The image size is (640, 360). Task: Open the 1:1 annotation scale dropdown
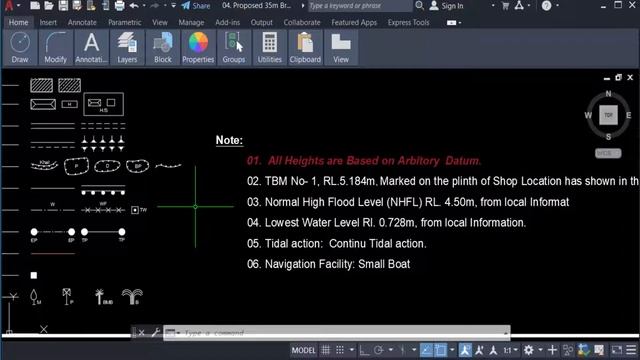point(510,350)
